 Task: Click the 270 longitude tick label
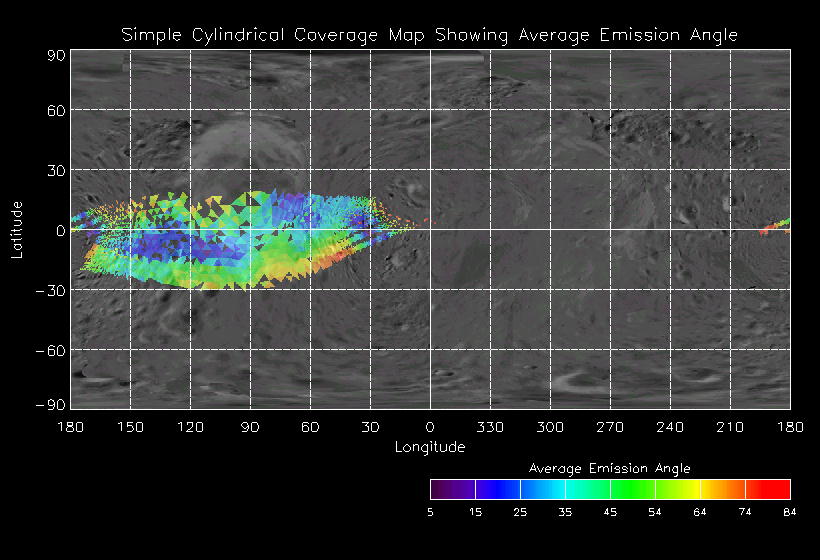pos(610,427)
